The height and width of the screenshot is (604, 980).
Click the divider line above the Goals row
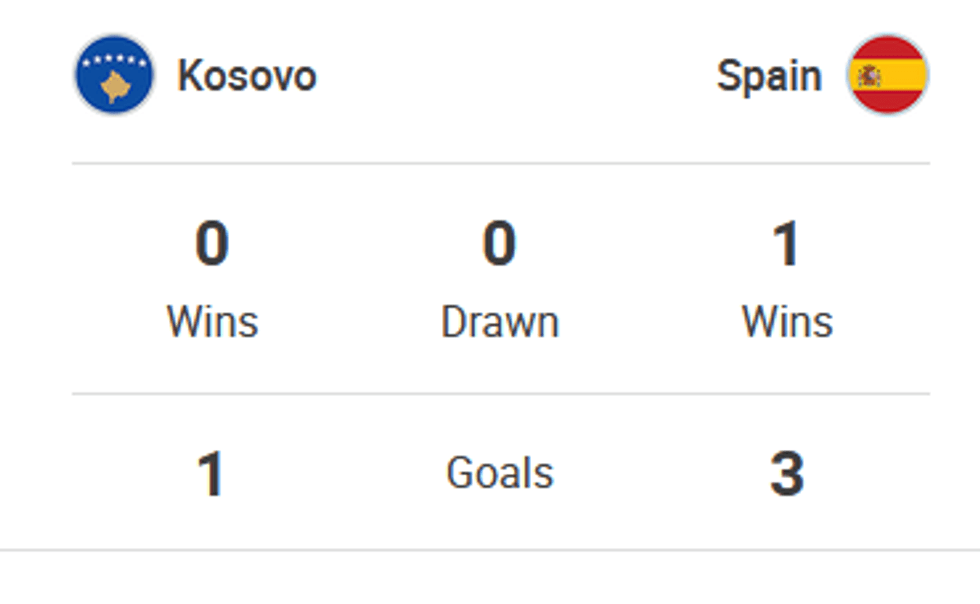[x=500, y=394]
